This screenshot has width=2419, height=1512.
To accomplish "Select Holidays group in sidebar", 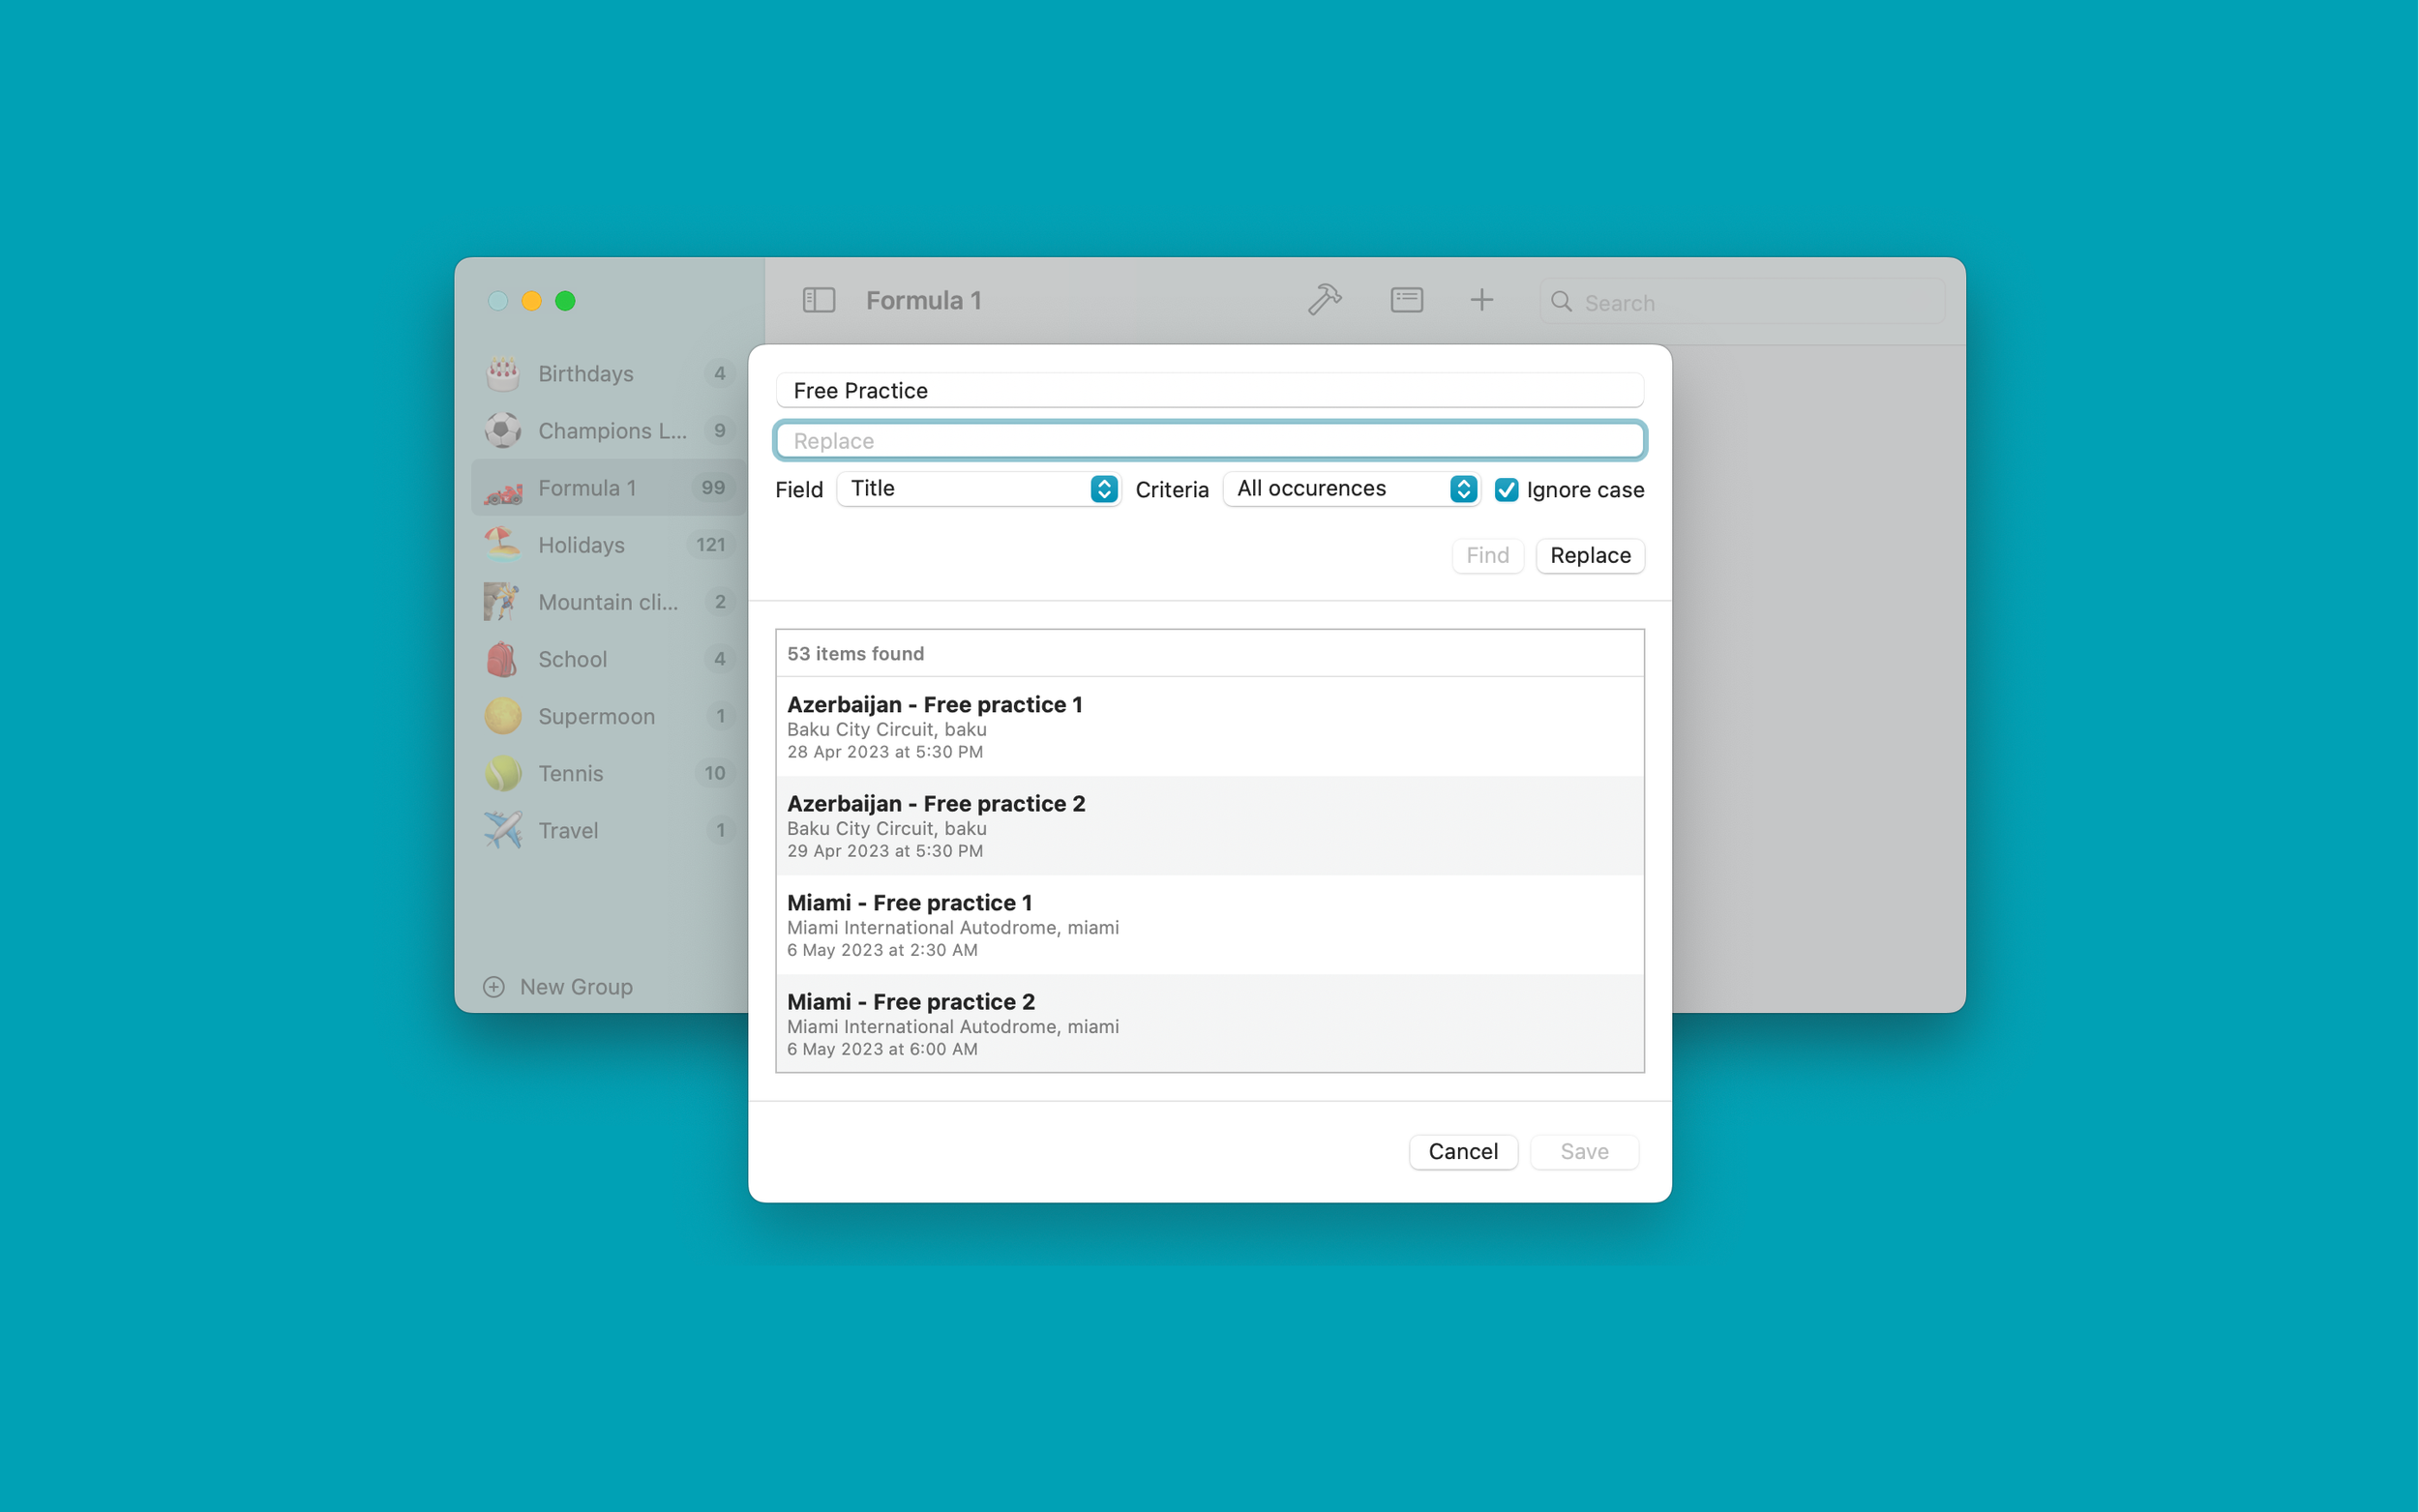I will click(581, 545).
